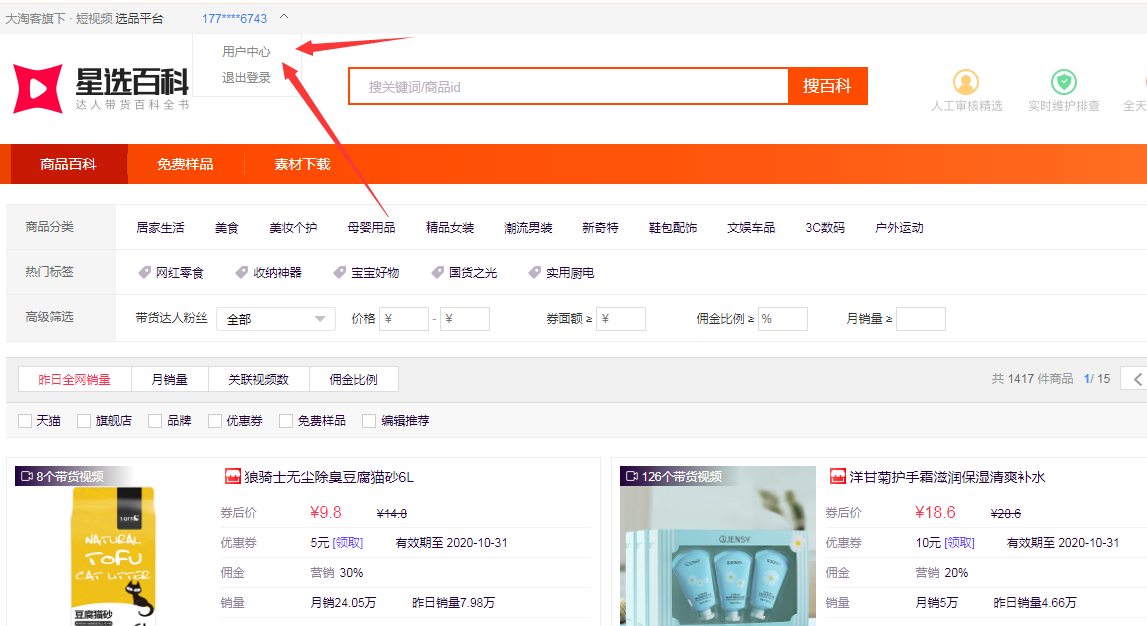Screen dimensions: 1147x626
Task: Switch to the 免费样品 navigation tab
Action: pos(185,164)
